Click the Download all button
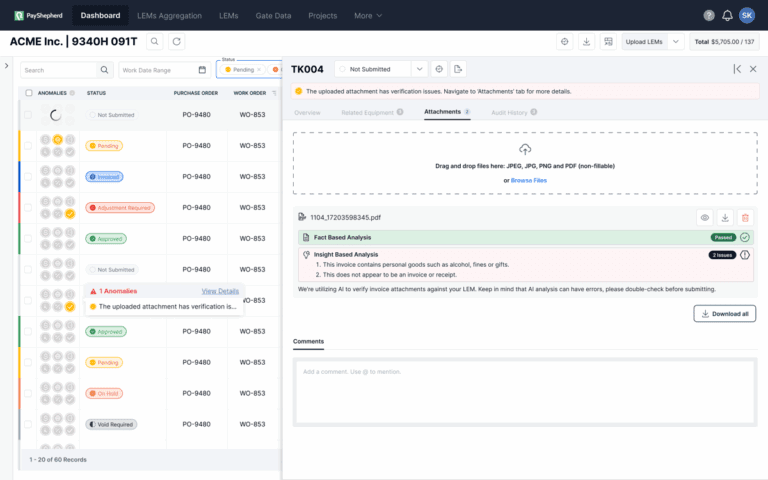 (x=724, y=313)
